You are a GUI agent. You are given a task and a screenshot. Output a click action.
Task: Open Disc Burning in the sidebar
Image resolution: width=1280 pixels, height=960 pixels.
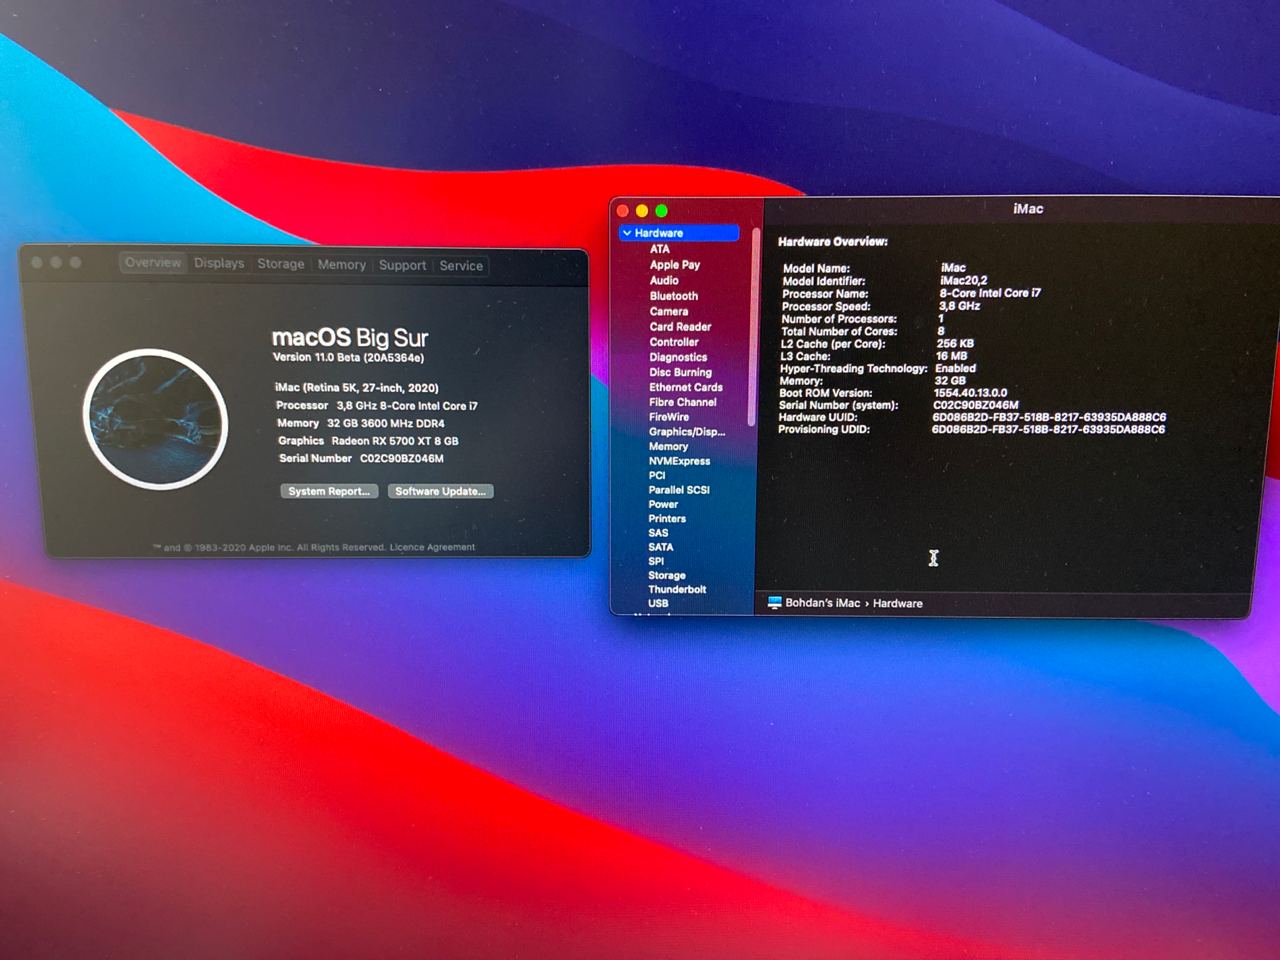coord(680,372)
